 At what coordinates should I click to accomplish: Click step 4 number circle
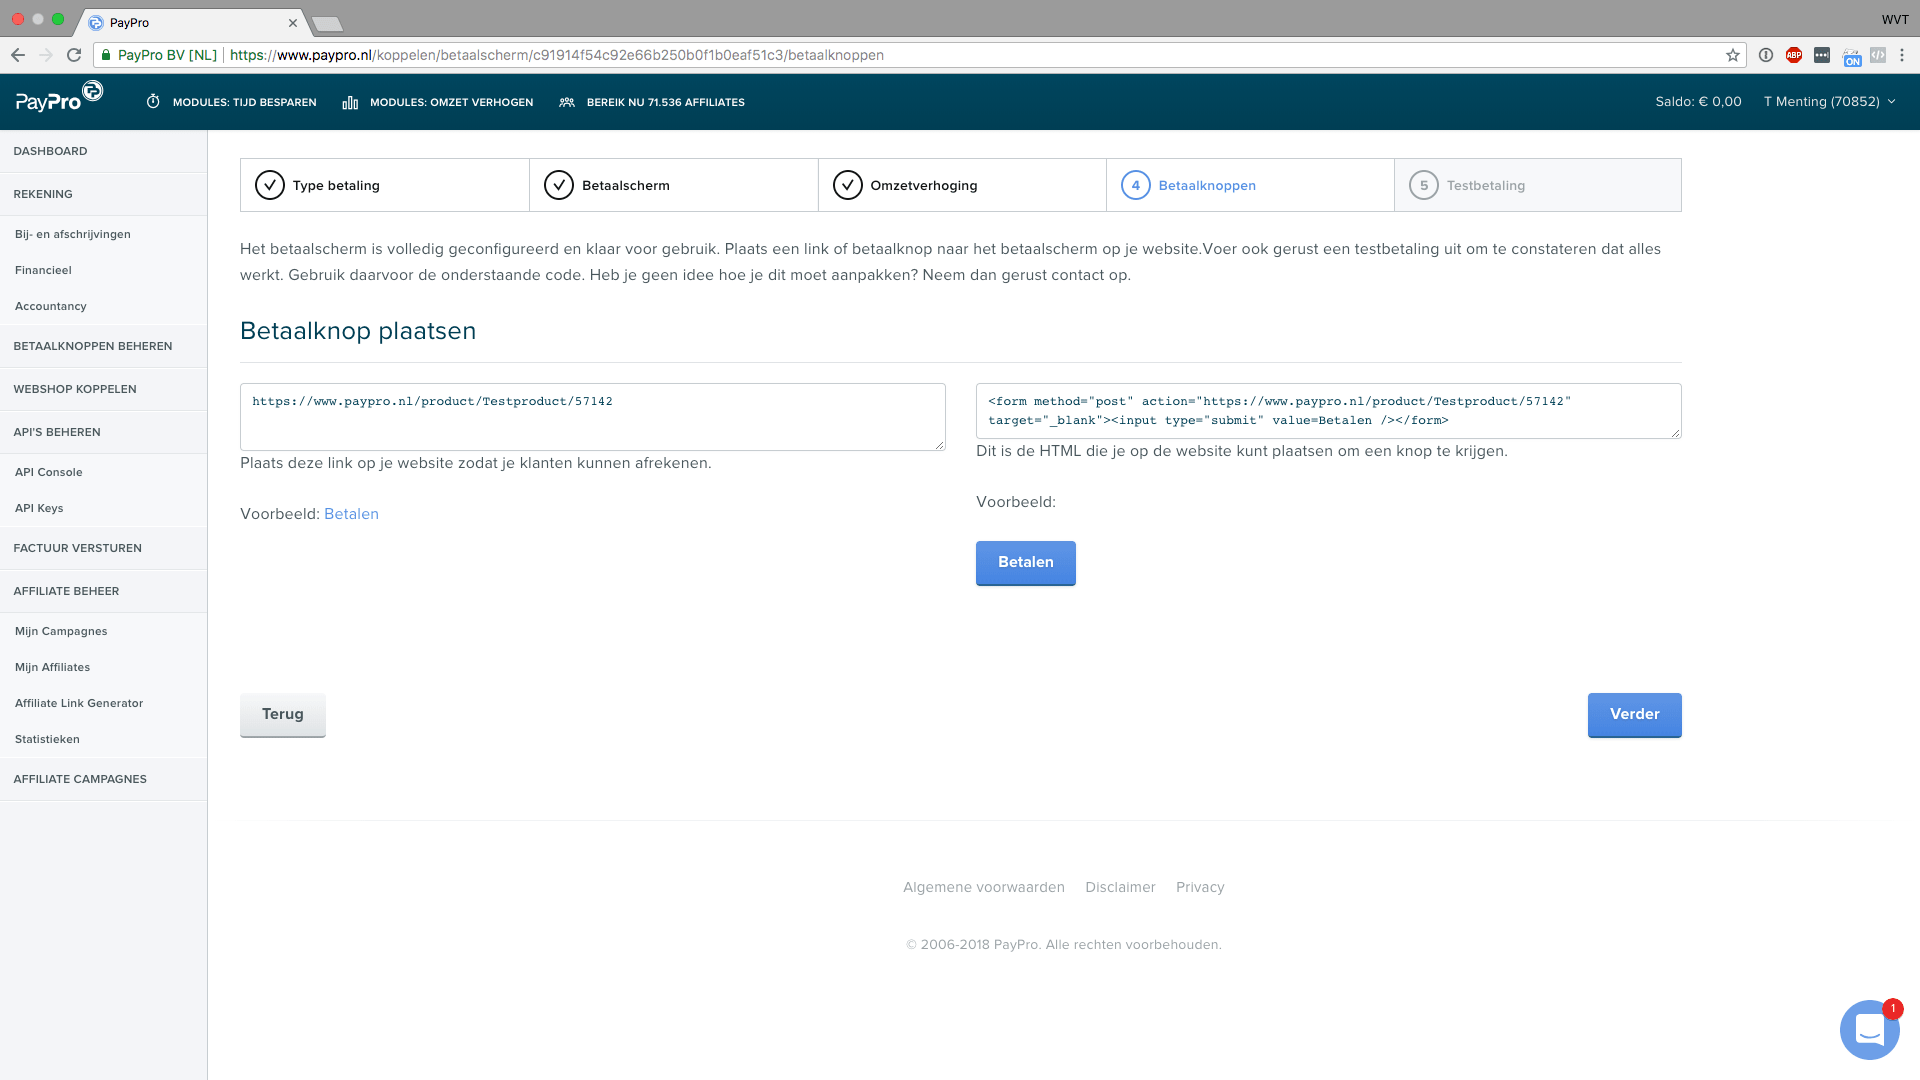click(x=1136, y=185)
